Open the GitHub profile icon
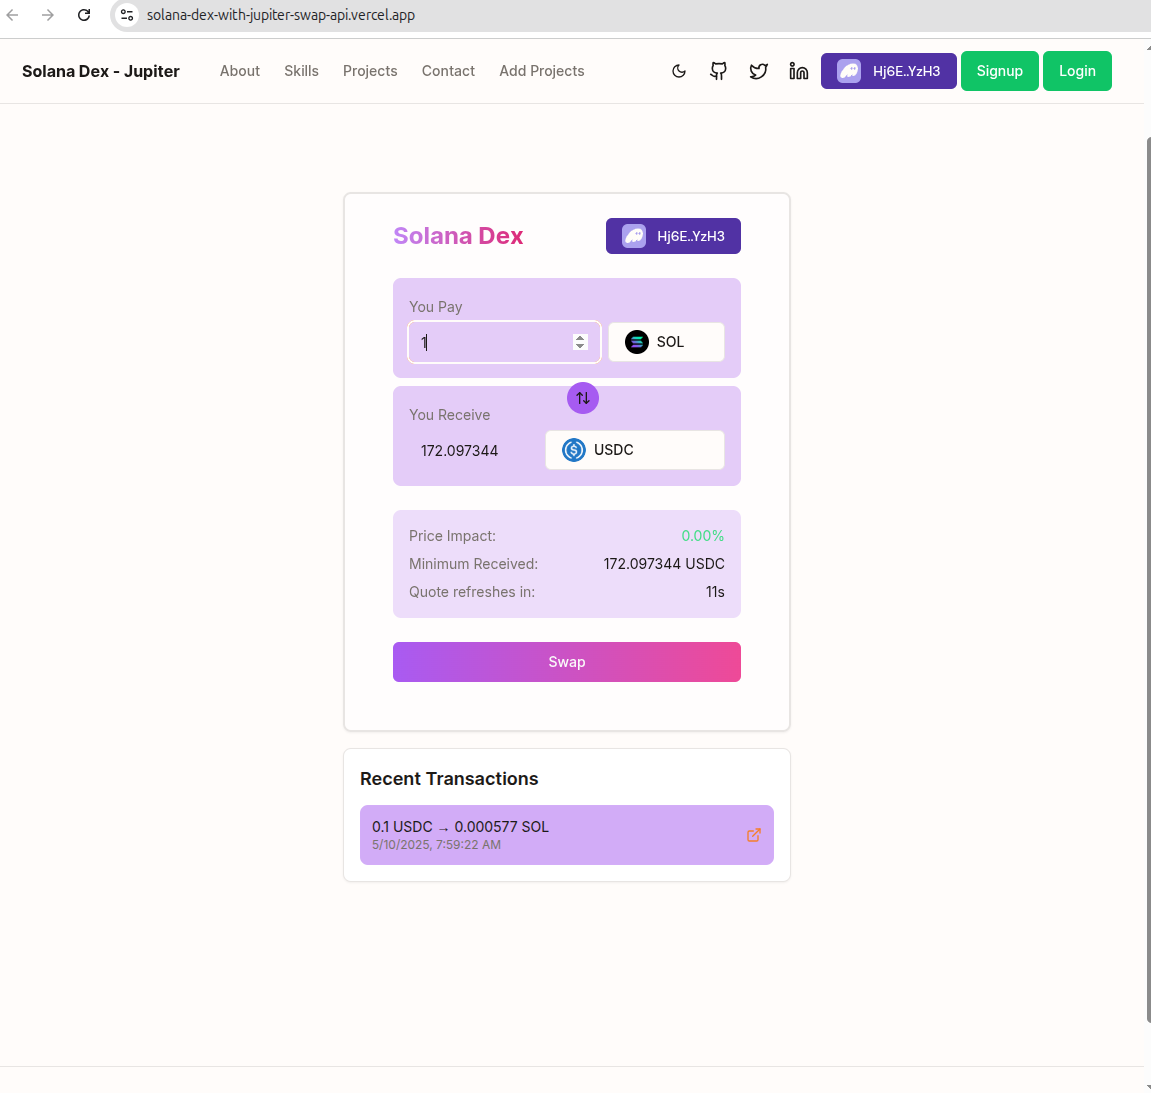This screenshot has height=1093, width=1151. pyautogui.click(x=718, y=71)
